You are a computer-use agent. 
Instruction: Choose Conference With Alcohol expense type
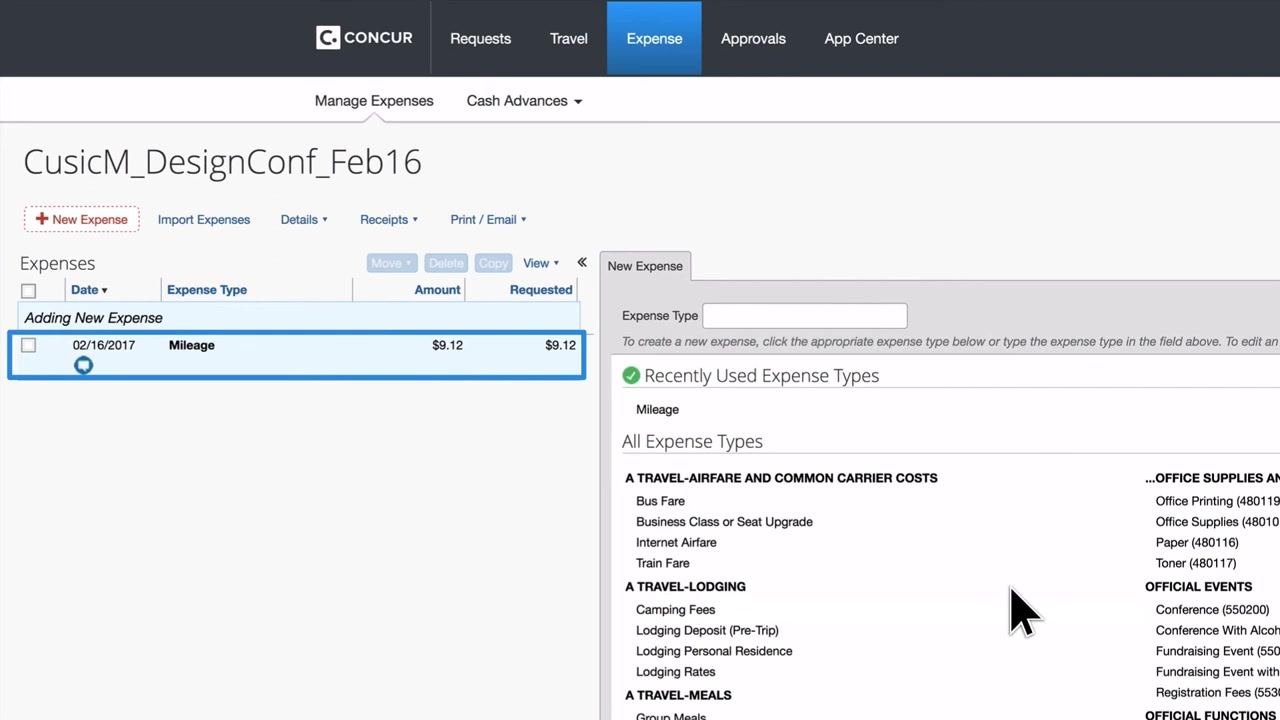[1217, 630]
